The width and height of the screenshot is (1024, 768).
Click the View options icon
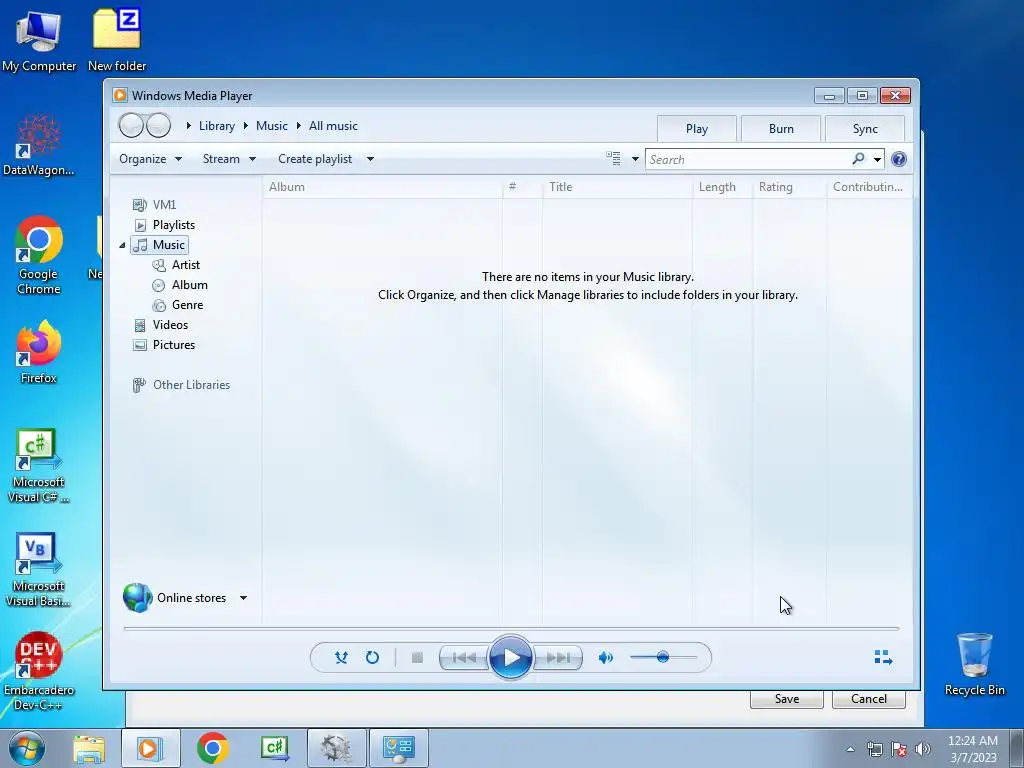pyautogui.click(x=613, y=159)
